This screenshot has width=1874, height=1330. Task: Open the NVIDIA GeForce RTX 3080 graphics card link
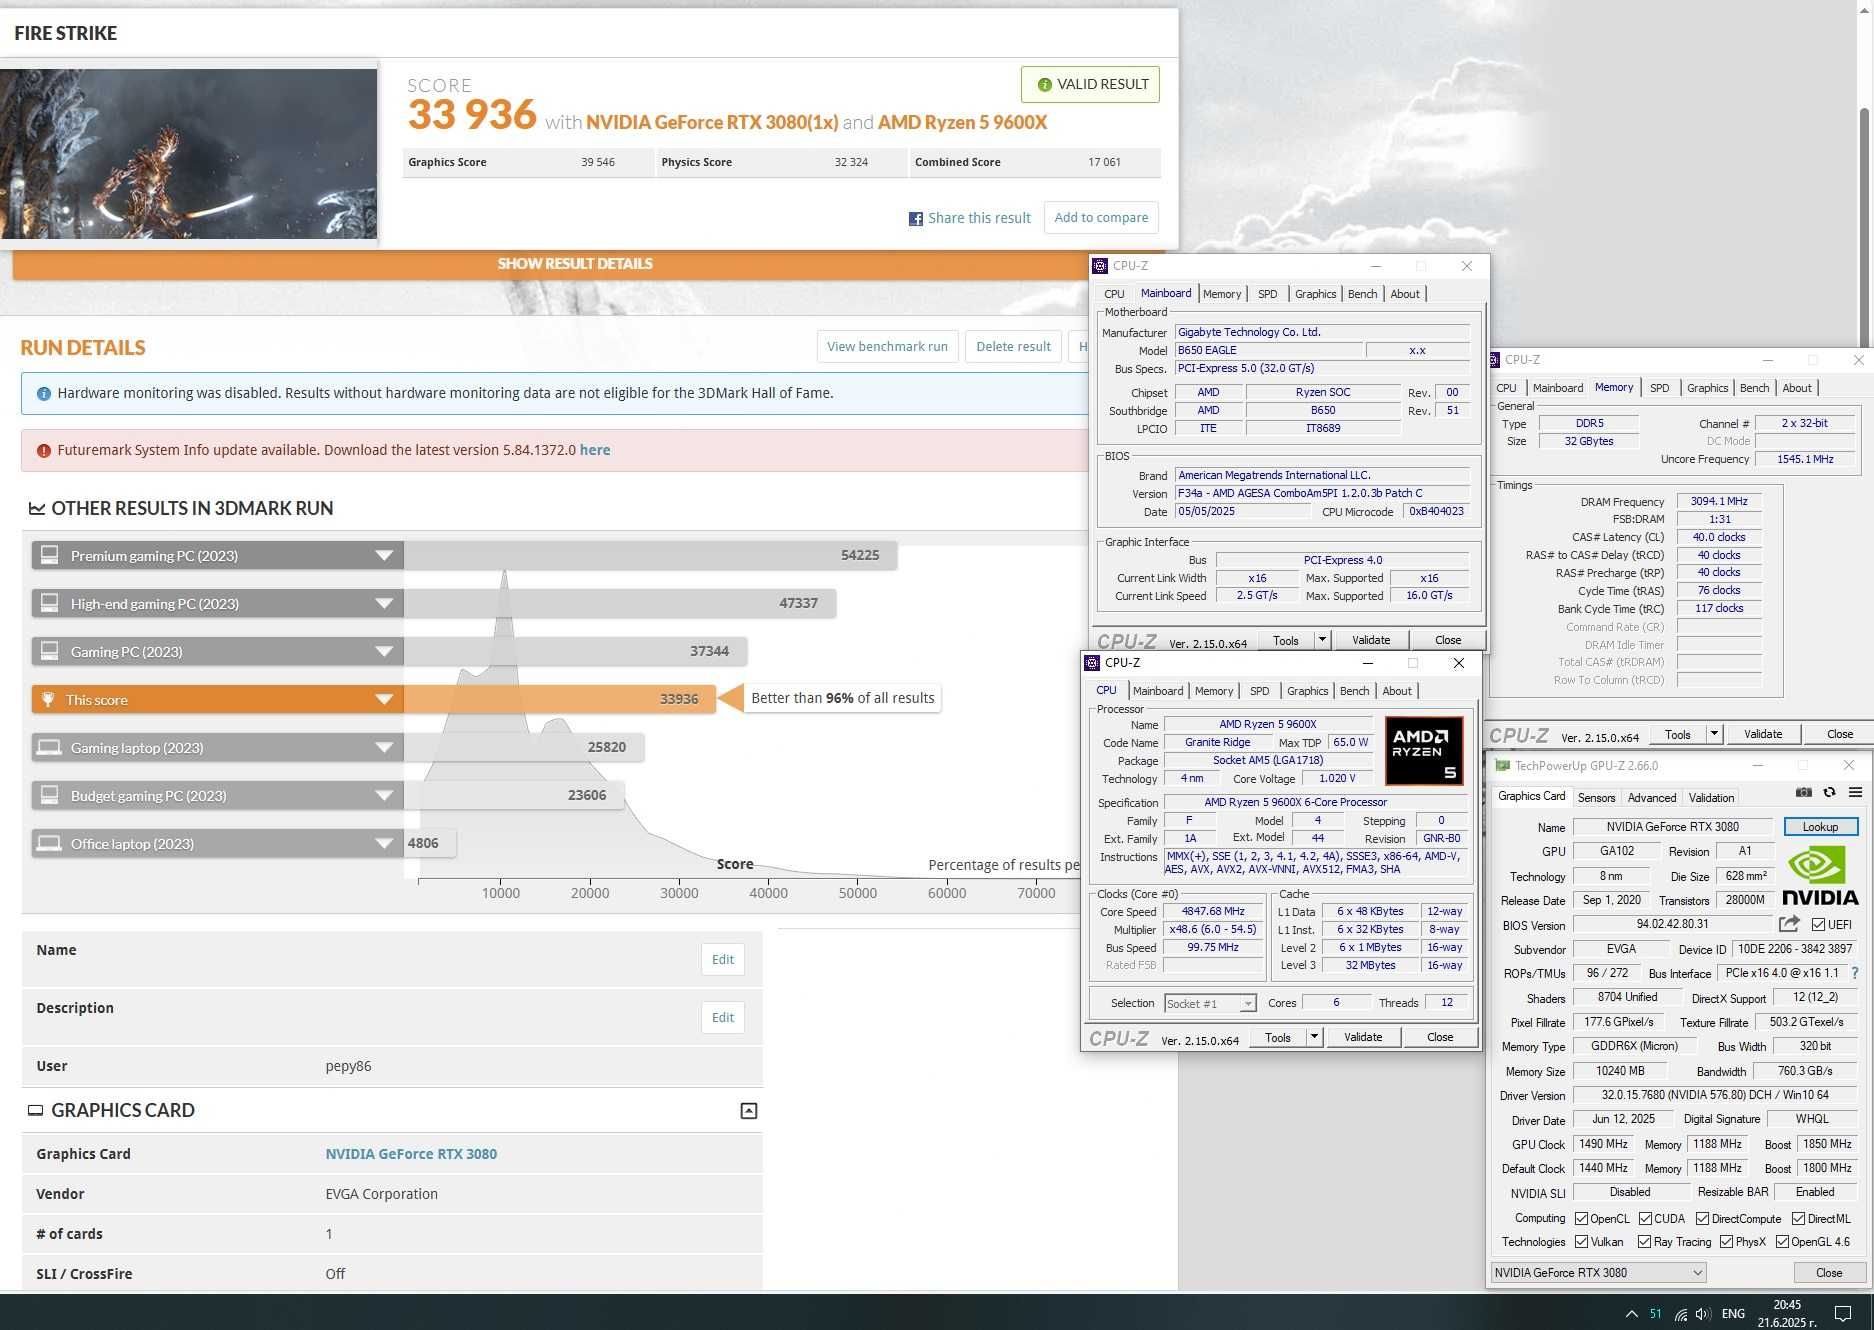pos(411,1154)
